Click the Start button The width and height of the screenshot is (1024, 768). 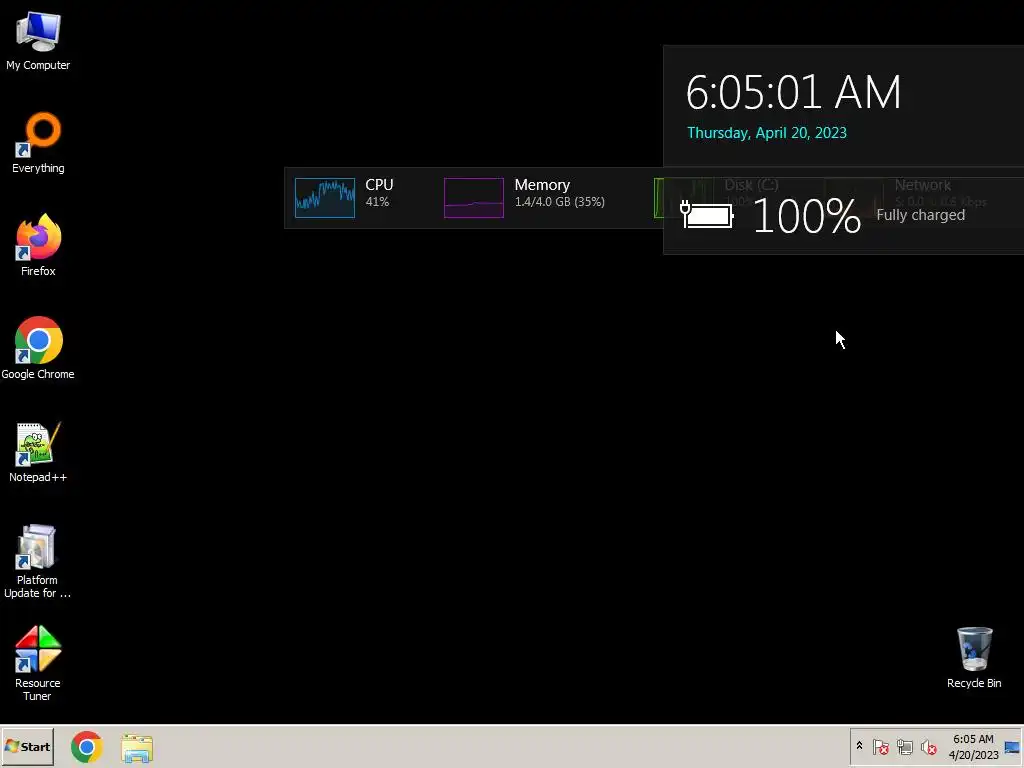27,746
